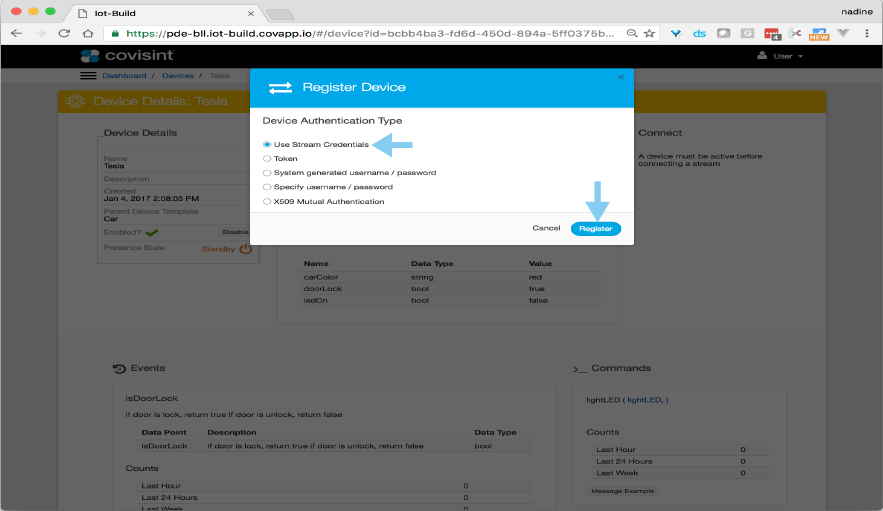
Task: Bookmark this page with the star icon
Action: [650, 33]
